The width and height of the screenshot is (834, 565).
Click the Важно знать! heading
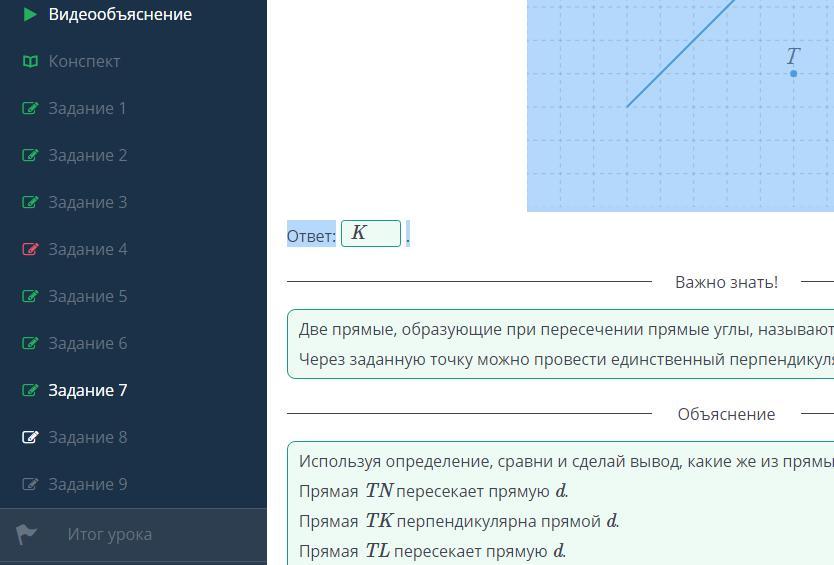click(x=726, y=282)
